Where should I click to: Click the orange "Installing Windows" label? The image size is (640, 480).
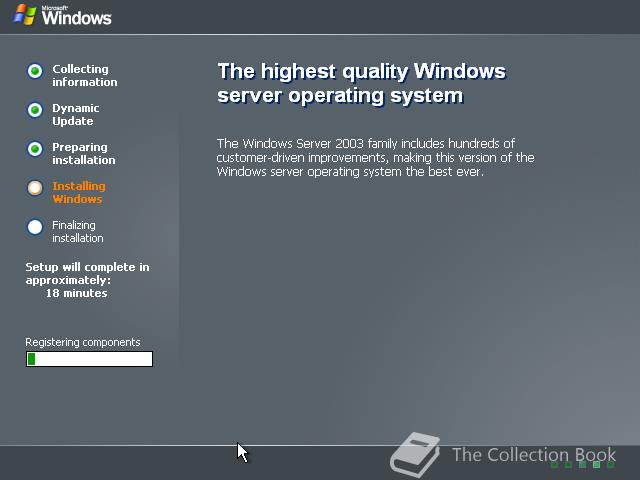tap(79, 193)
